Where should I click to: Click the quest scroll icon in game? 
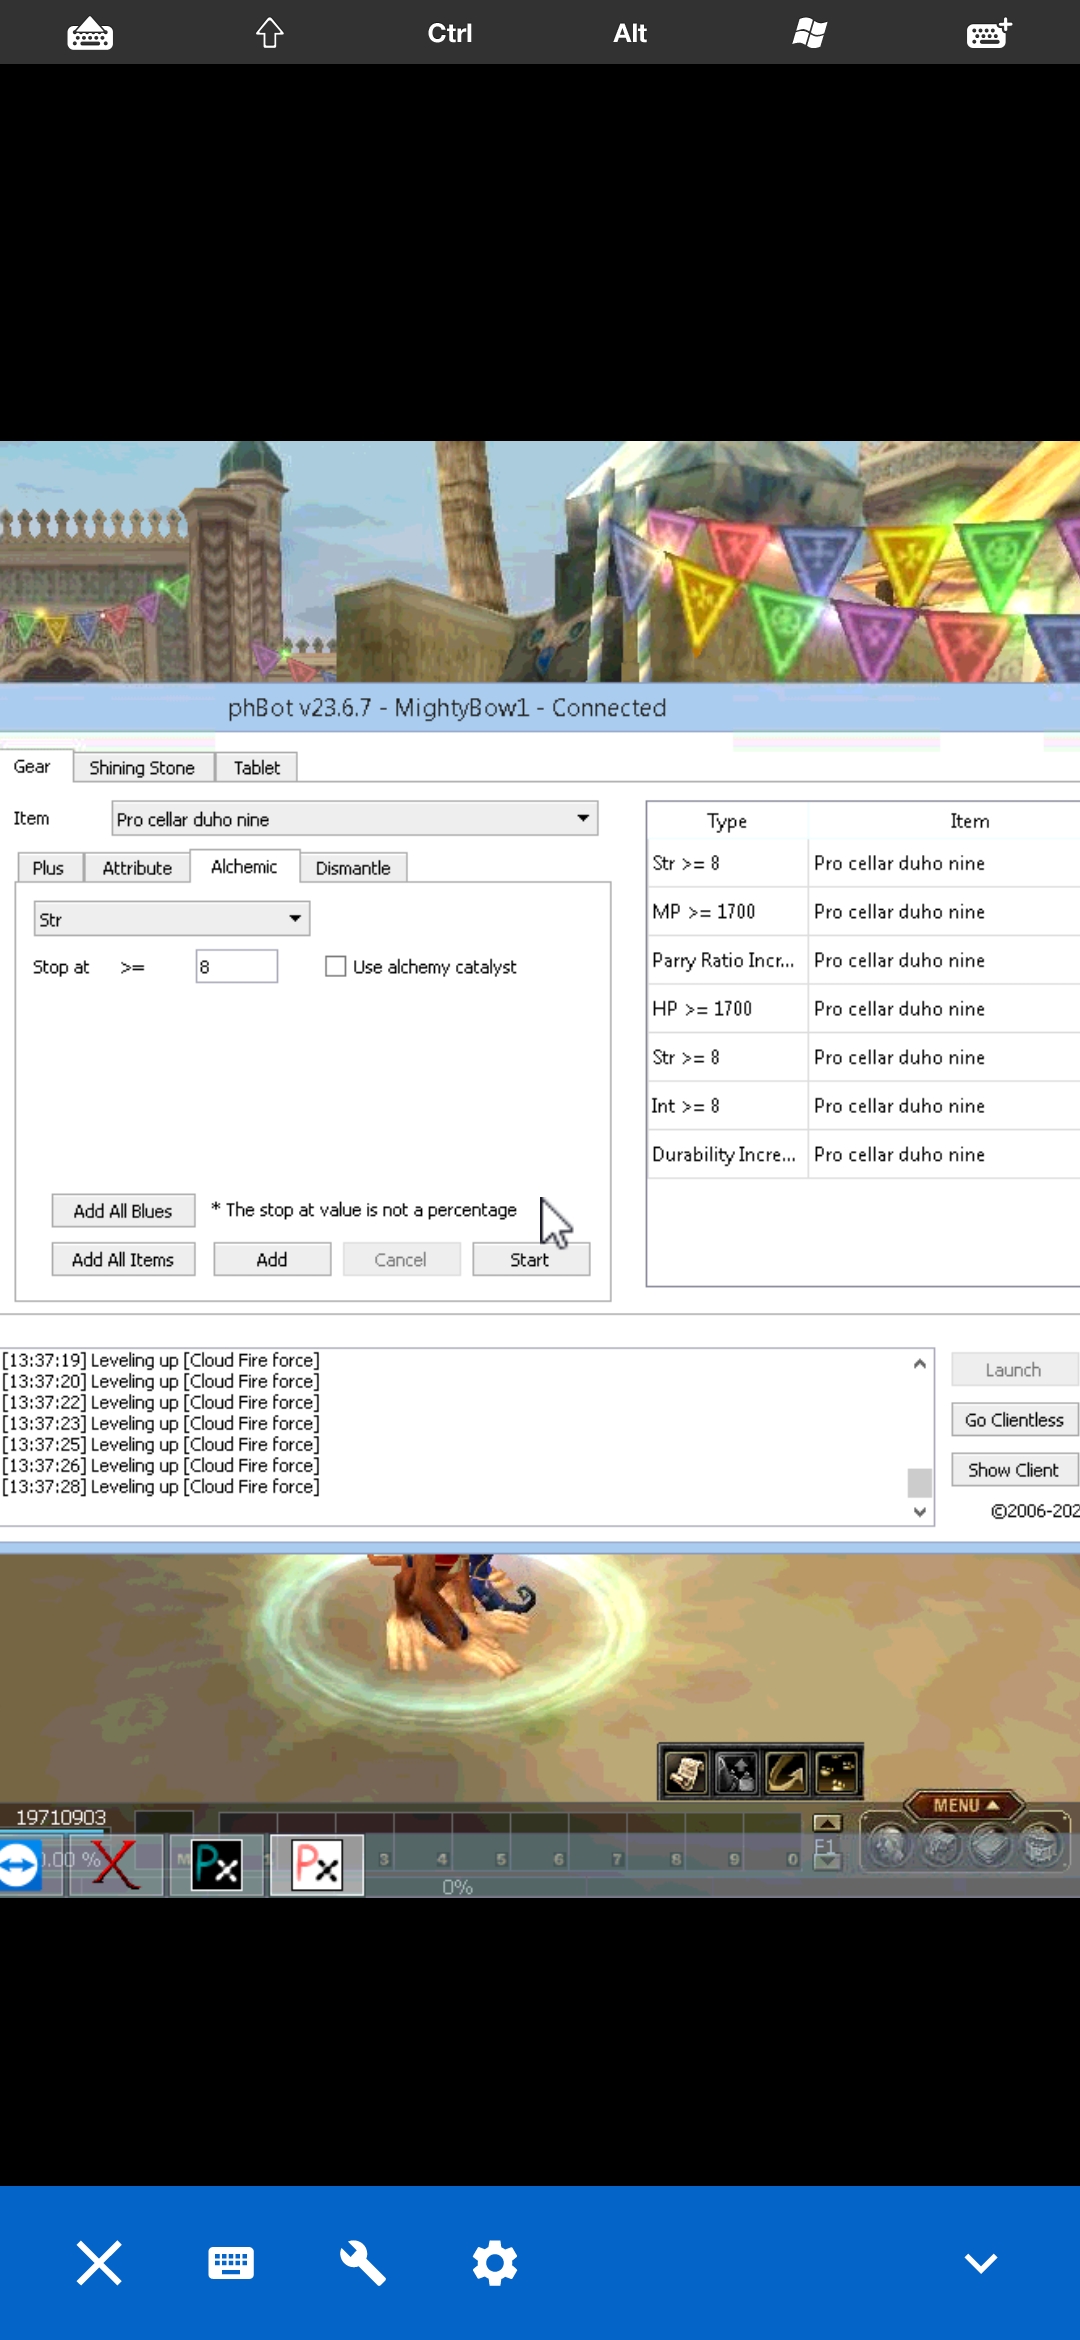(686, 1774)
